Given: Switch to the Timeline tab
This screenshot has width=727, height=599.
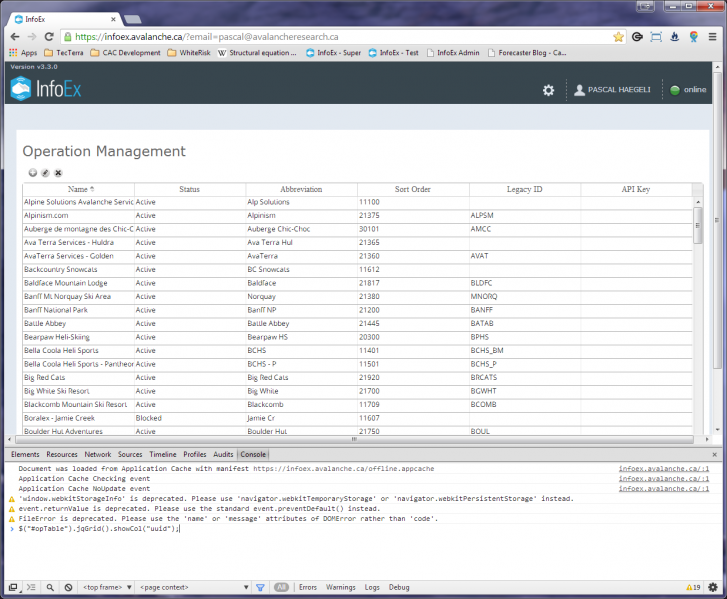Looking at the screenshot, I should (163, 454).
